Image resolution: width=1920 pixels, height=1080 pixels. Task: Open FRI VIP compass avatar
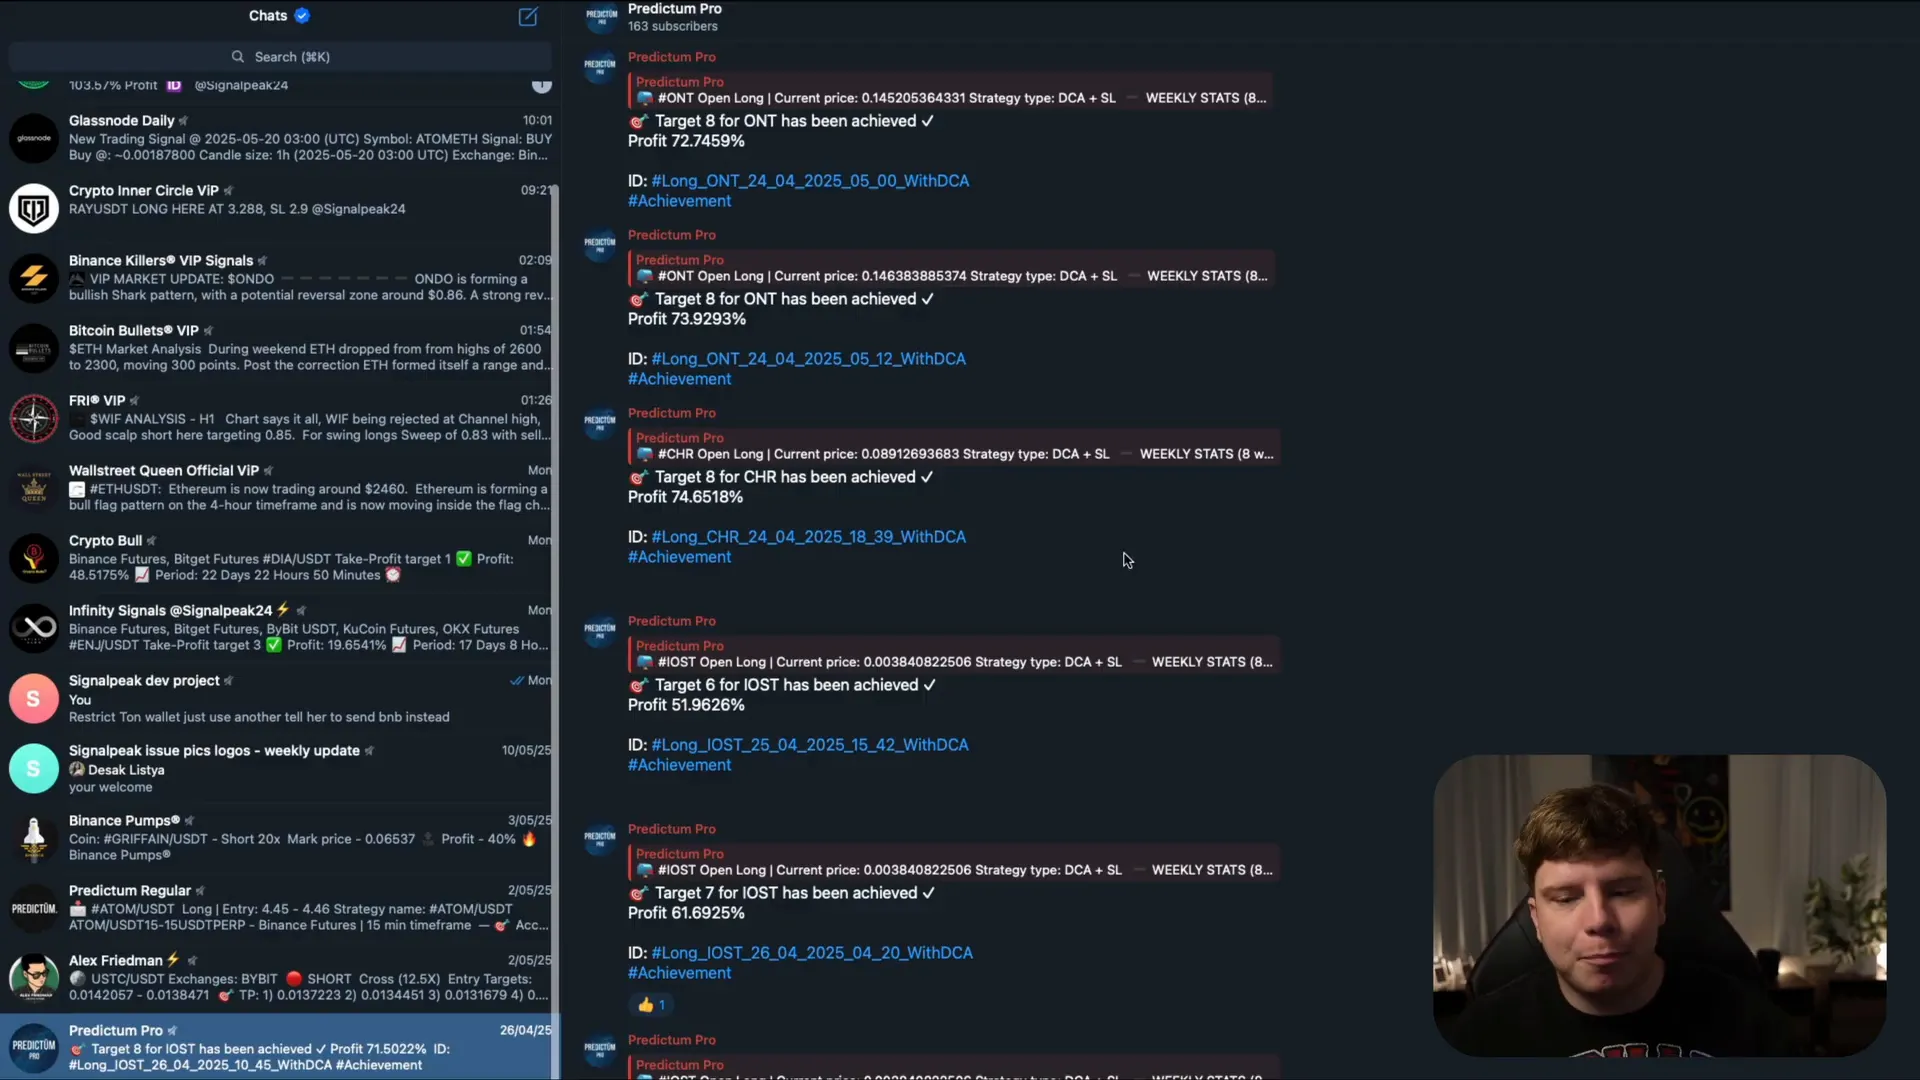pyautogui.click(x=34, y=418)
